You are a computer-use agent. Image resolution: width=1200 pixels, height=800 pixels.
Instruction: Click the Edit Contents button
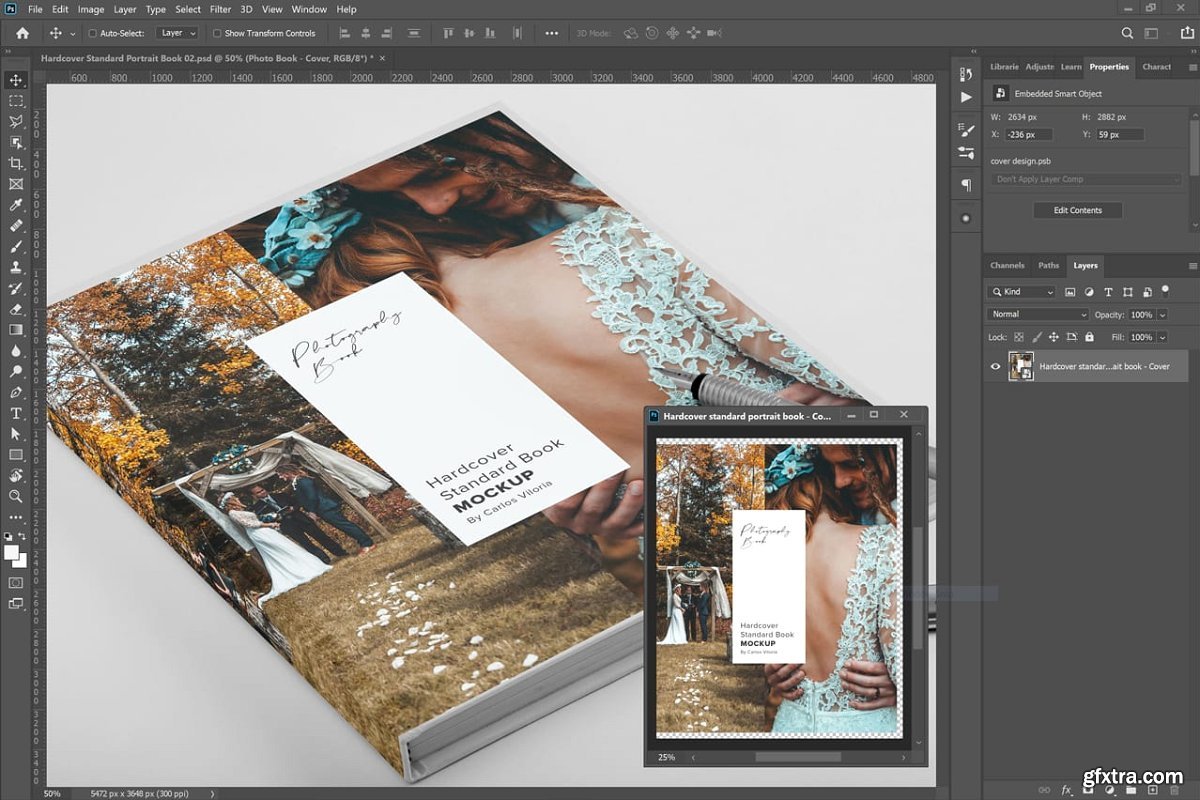1077,210
